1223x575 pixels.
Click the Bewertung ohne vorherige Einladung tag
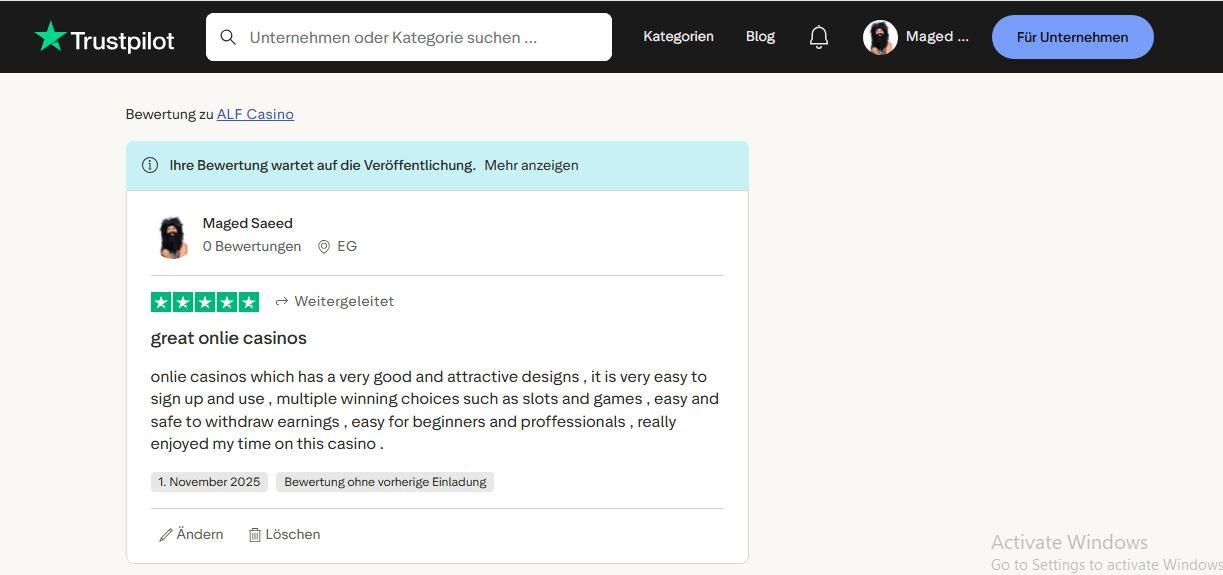coord(385,482)
